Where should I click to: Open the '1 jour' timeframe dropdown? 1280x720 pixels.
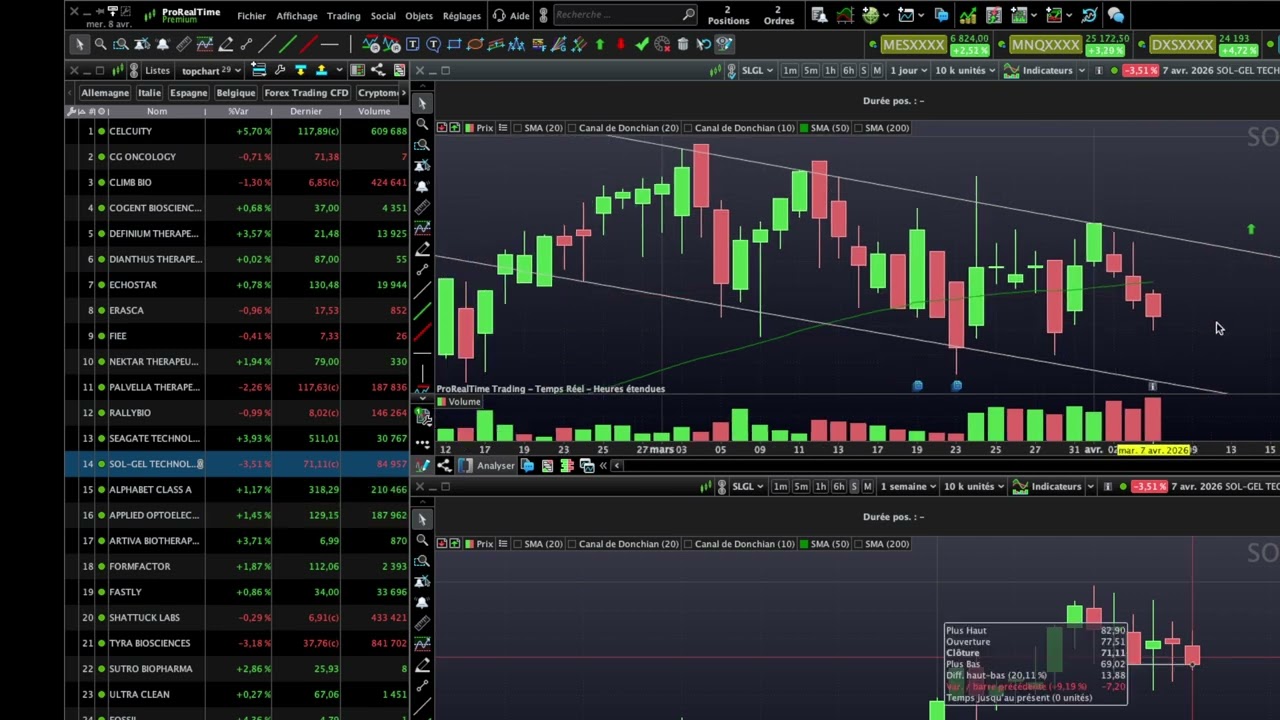point(908,70)
